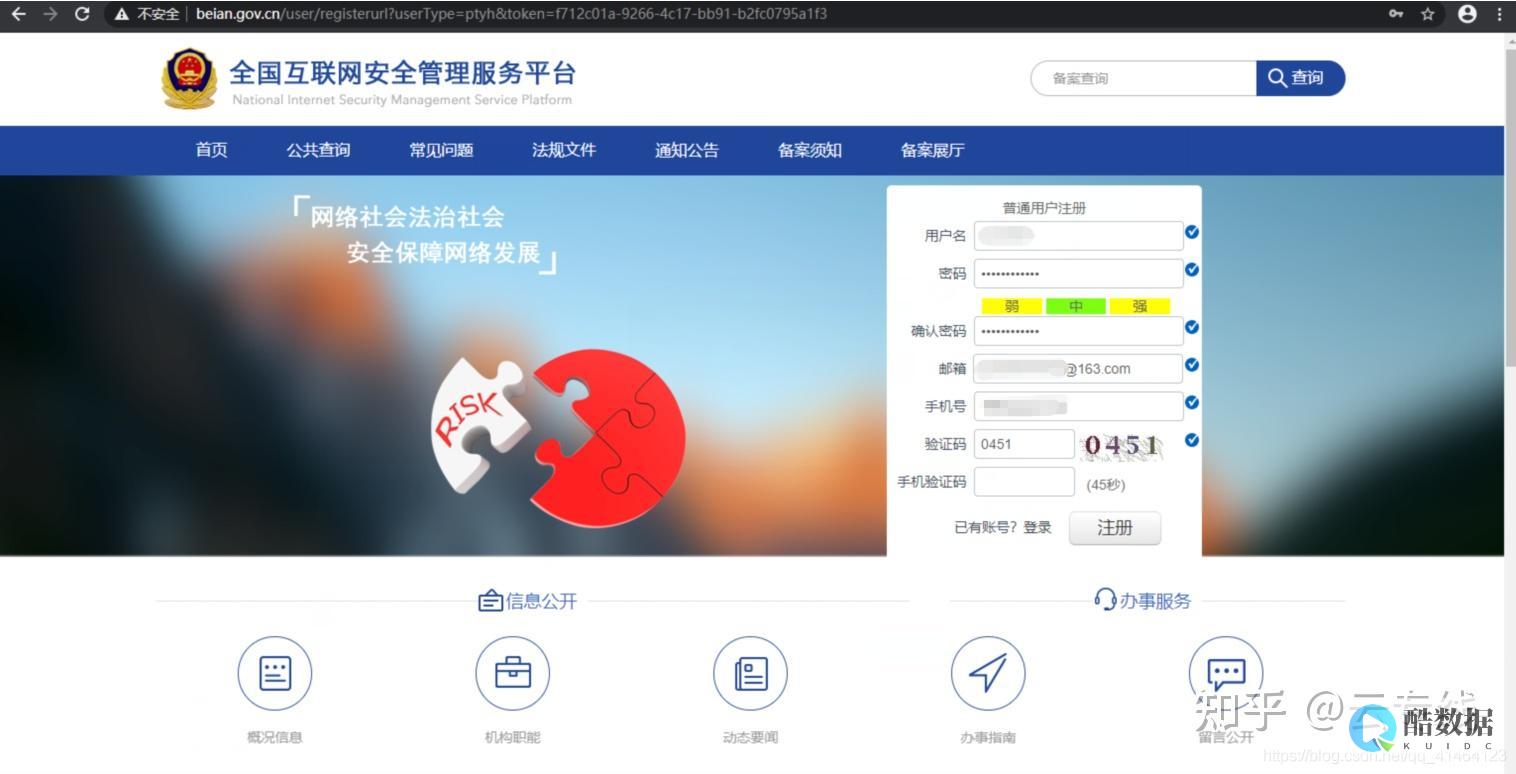Click the 机构职能 label link
This screenshot has height=774, width=1516.
pos(513,737)
